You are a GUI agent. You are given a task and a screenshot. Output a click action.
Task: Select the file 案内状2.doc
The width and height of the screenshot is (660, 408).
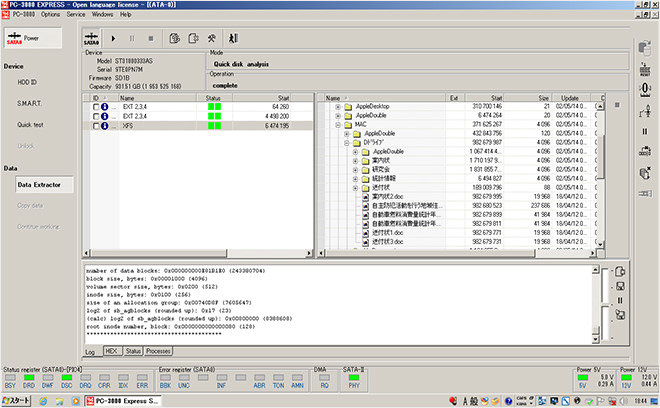[x=388, y=197]
